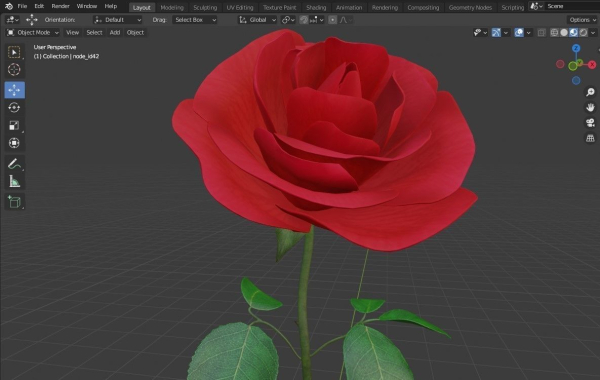Open the Render menu
Viewport: 600px width, 380px height.
click(x=60, y=6)
